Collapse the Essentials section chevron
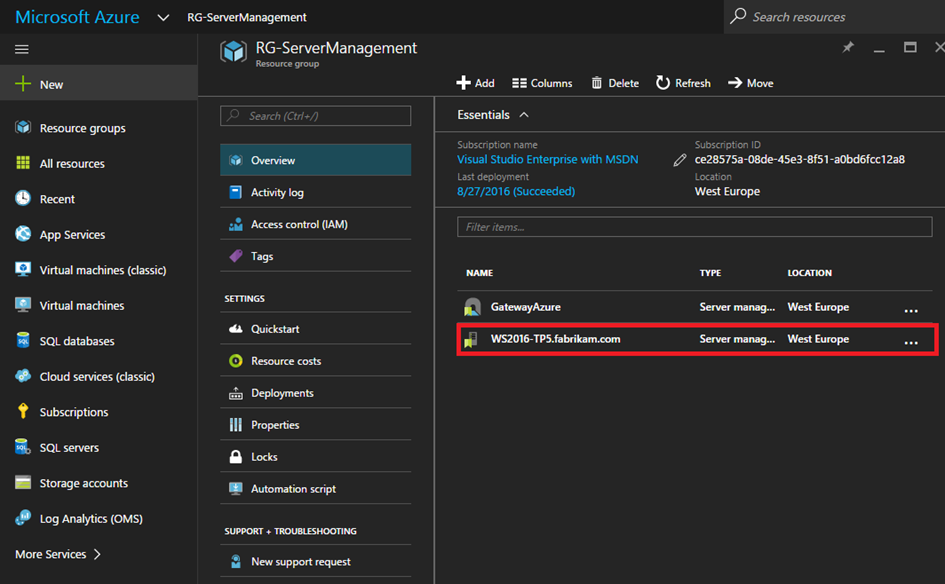Viewport: 945px width, 584px height. pos(524,115)
